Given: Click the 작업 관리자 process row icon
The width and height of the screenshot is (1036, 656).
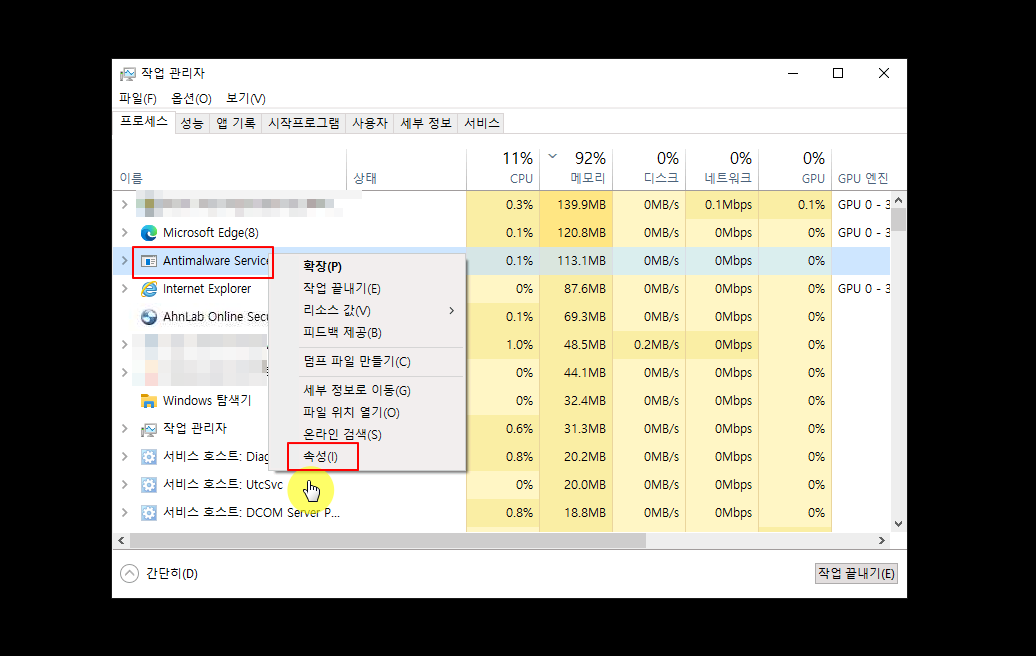Looking at the screenshot, I should [149, 429].
